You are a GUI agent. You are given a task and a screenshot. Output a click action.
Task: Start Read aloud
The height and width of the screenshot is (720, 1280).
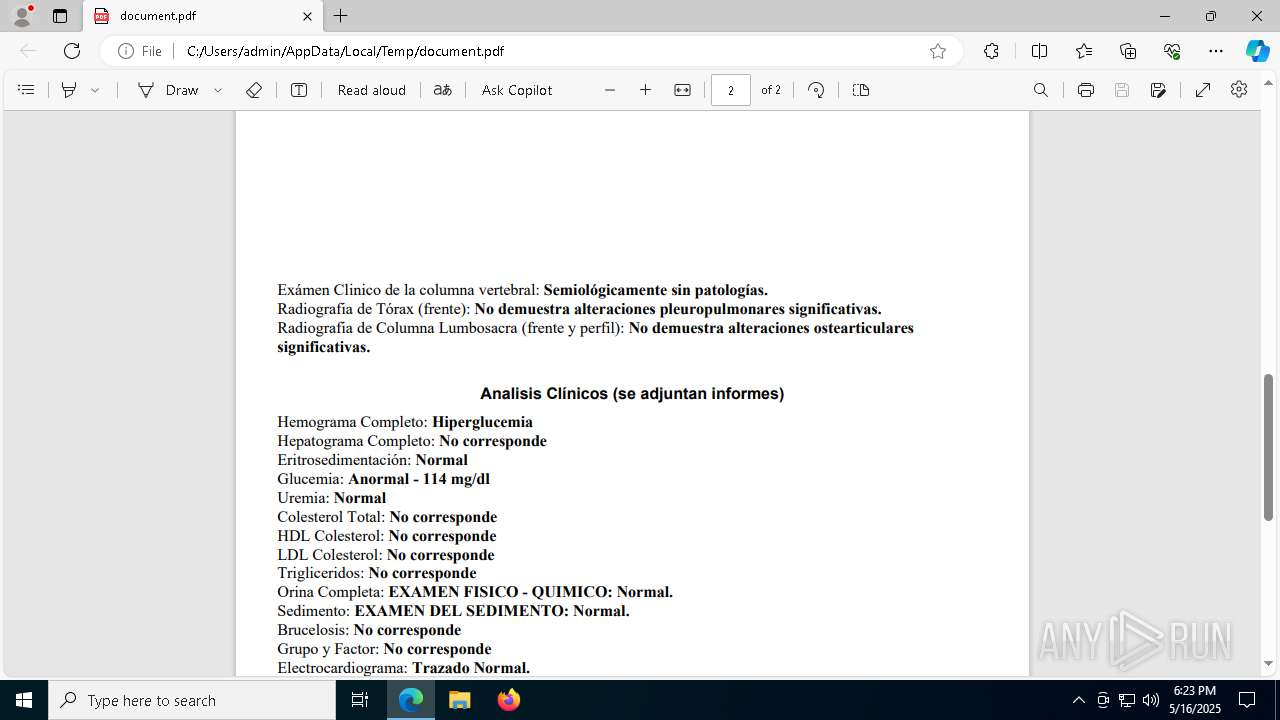(x=372, y=90)
